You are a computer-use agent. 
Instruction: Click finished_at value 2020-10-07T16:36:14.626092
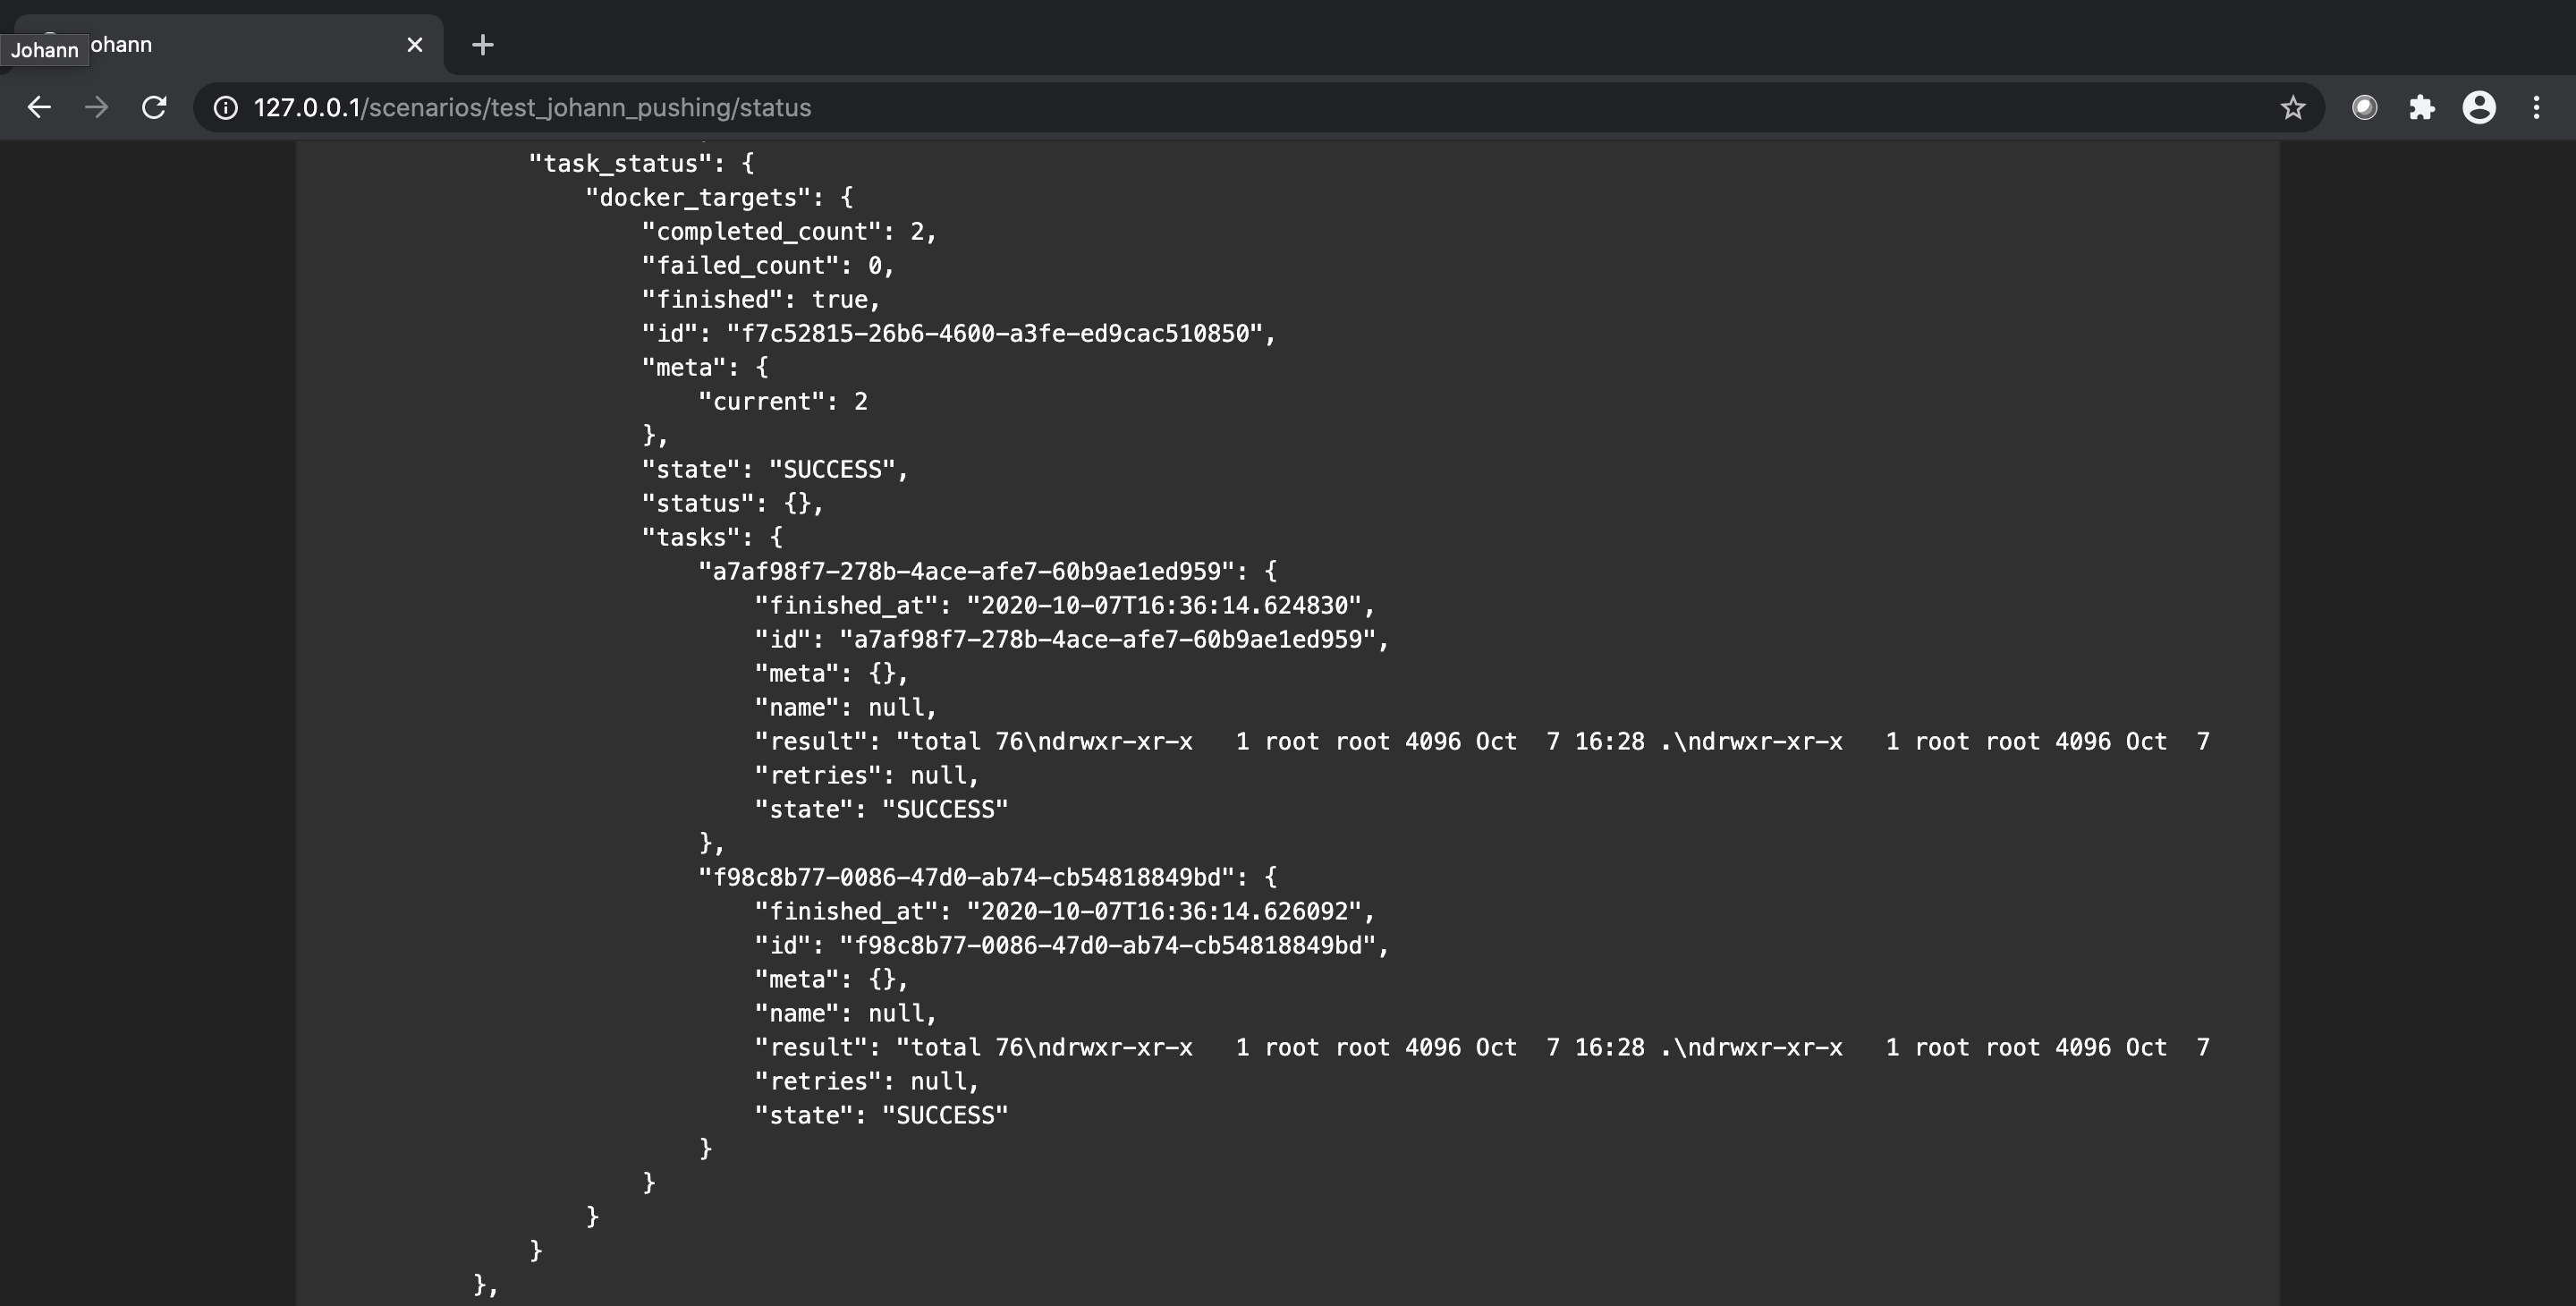click(x=1164, y=911)
